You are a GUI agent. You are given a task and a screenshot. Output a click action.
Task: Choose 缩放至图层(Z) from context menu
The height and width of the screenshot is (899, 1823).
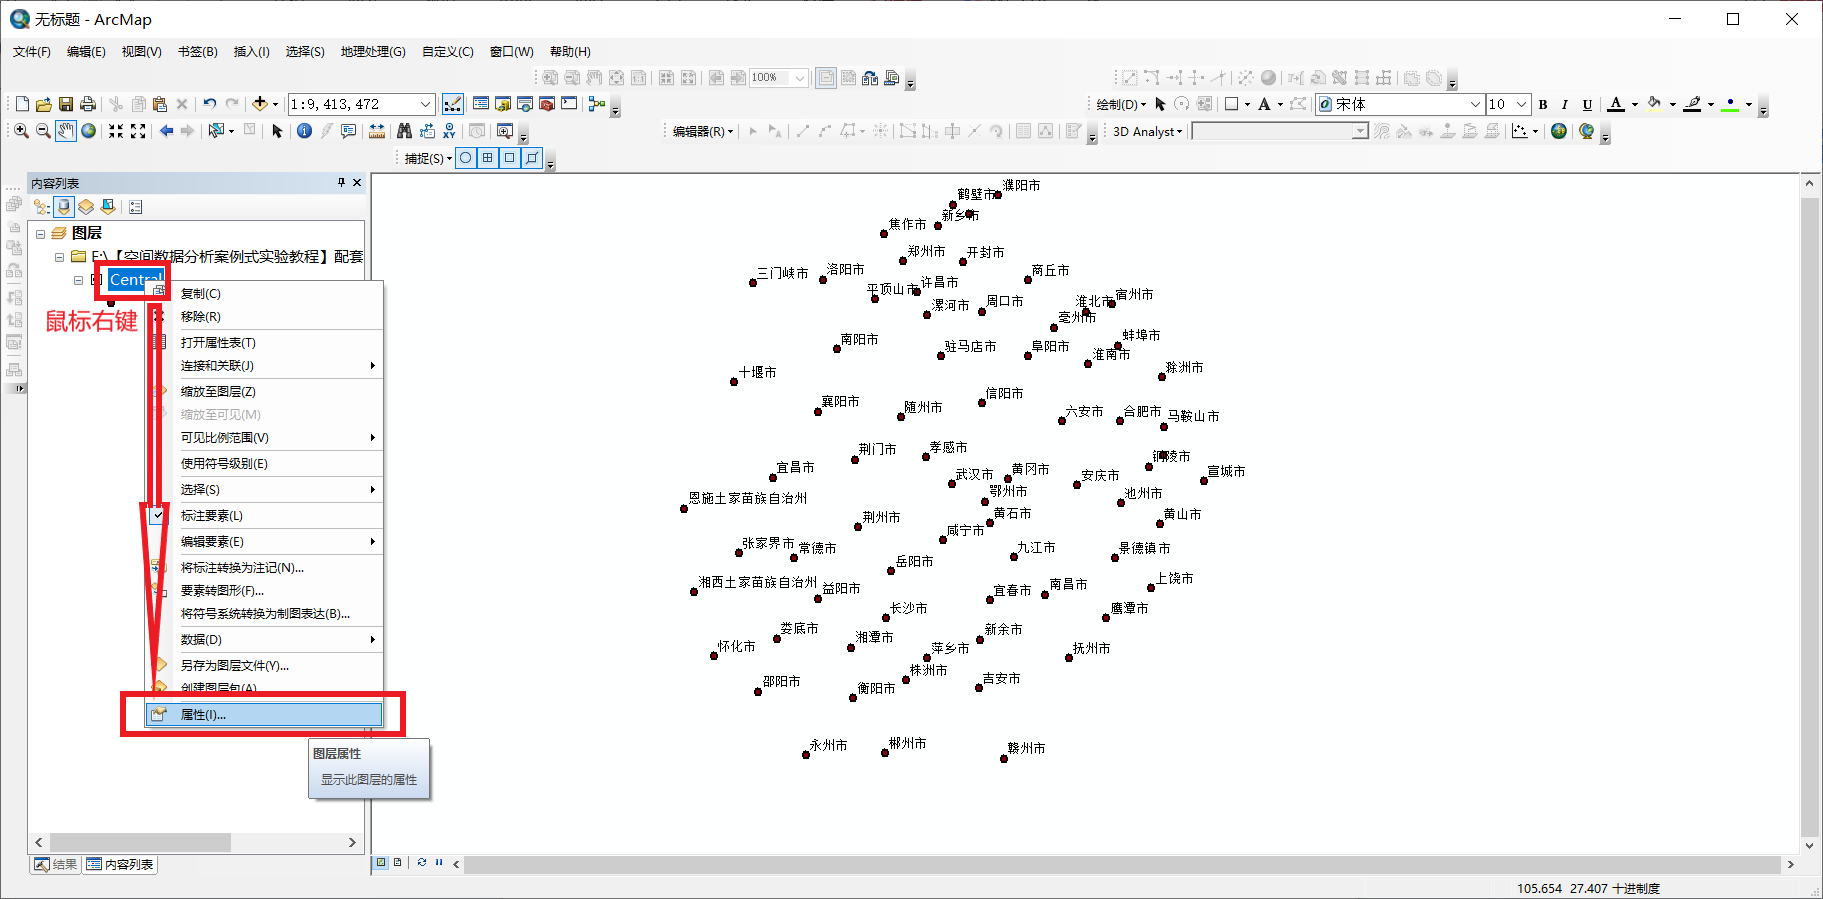265,392
